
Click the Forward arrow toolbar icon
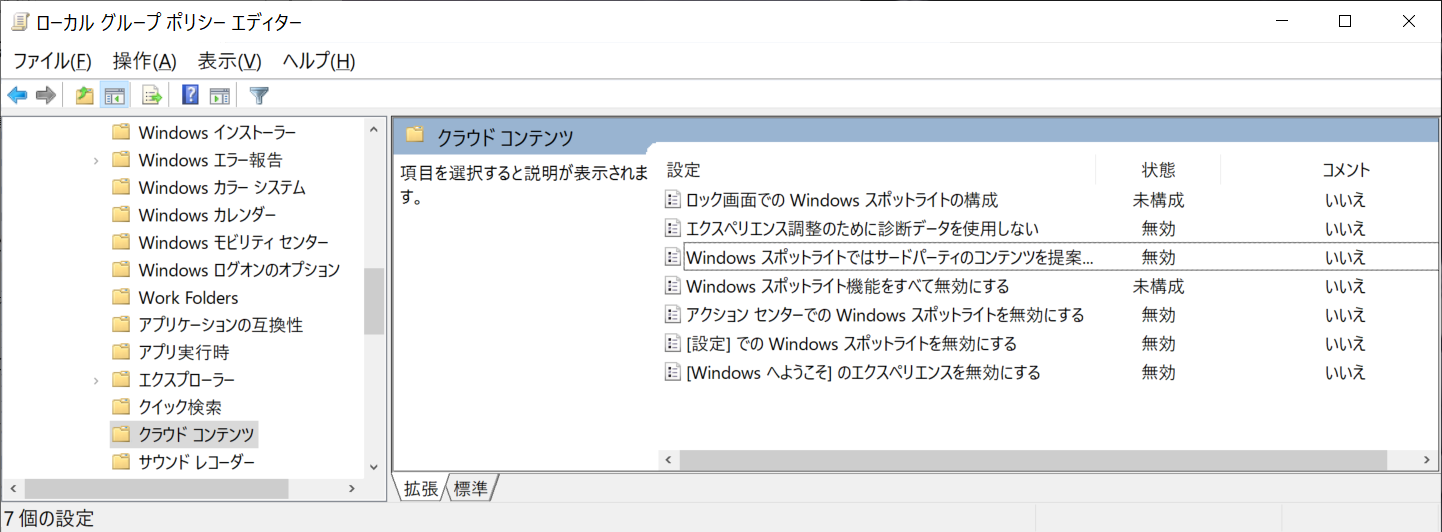pos(45,96)
